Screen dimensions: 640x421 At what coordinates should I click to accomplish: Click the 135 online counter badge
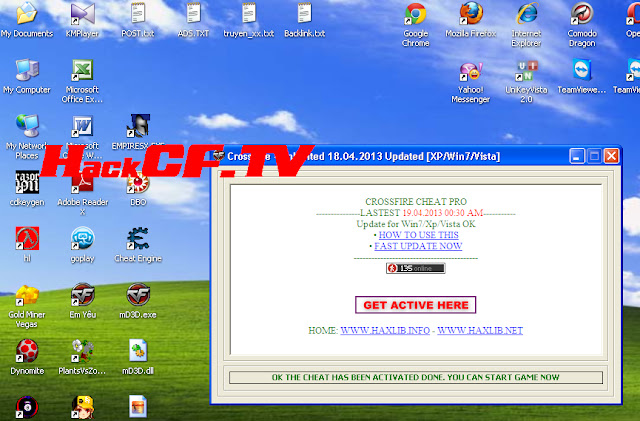[x=416, y=268]
